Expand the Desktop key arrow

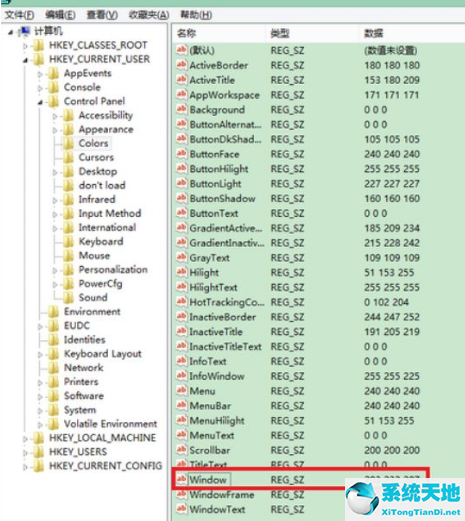coord(55,172)
